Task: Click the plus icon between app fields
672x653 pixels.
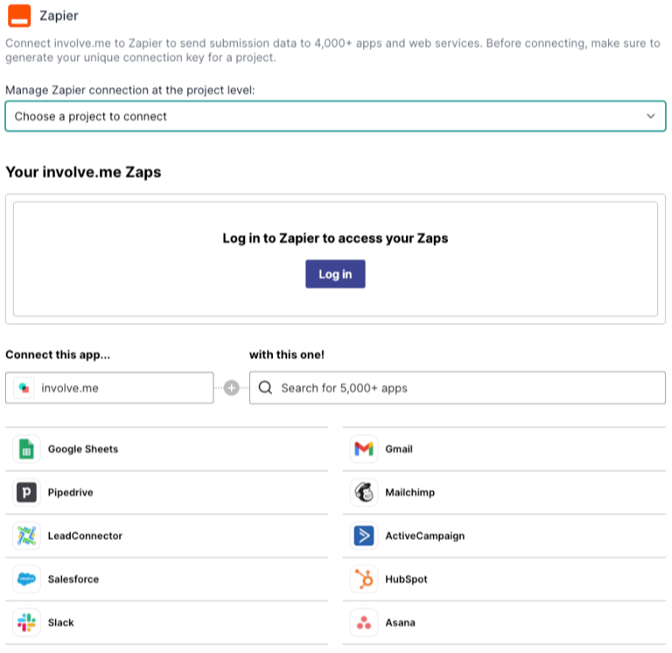Action: [x=232, y=388]
